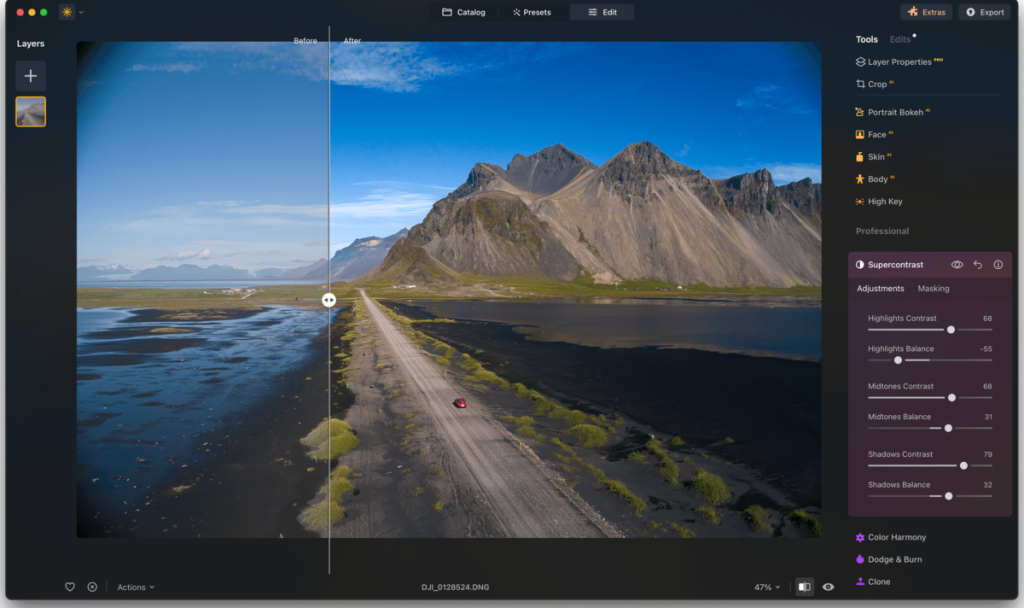Reset Supercontrast with the undo arrow
Screen dimensions: 1024x608
tap(978, 264)
